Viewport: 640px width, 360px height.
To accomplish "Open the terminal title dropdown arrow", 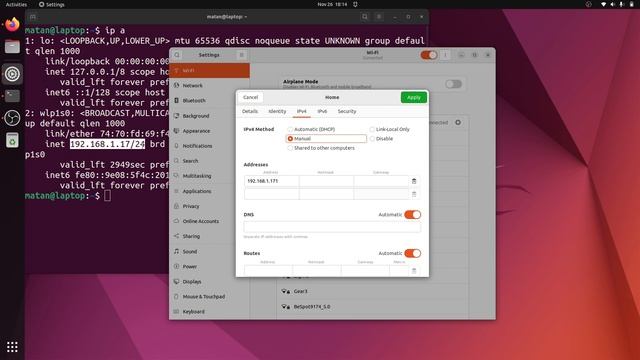I will pyautogui.click(x=246, y=17).
